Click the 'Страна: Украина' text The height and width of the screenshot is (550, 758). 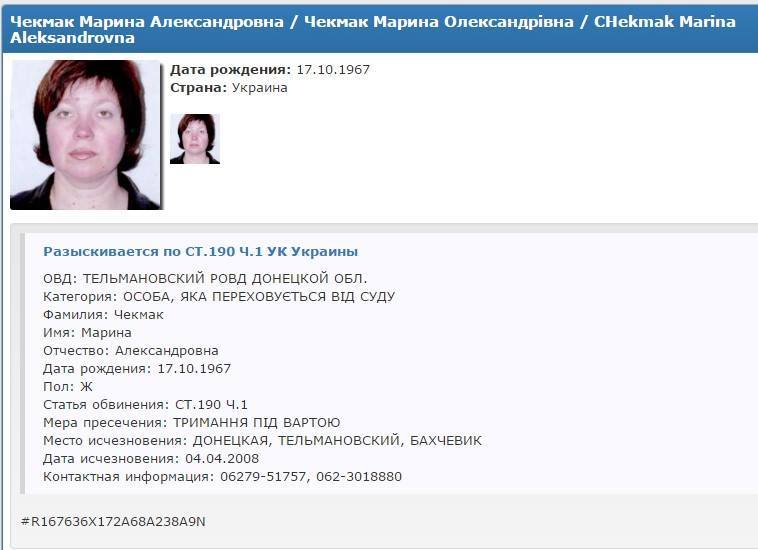(229, 88)
